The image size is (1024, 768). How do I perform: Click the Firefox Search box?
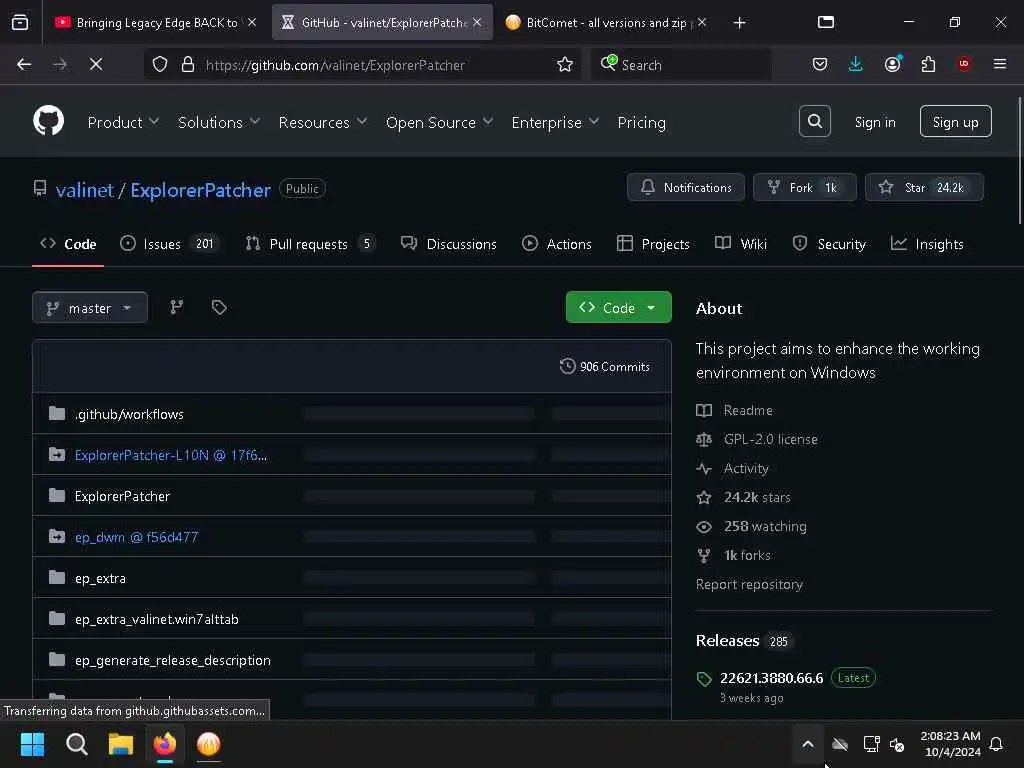click(x=681, y=64)
